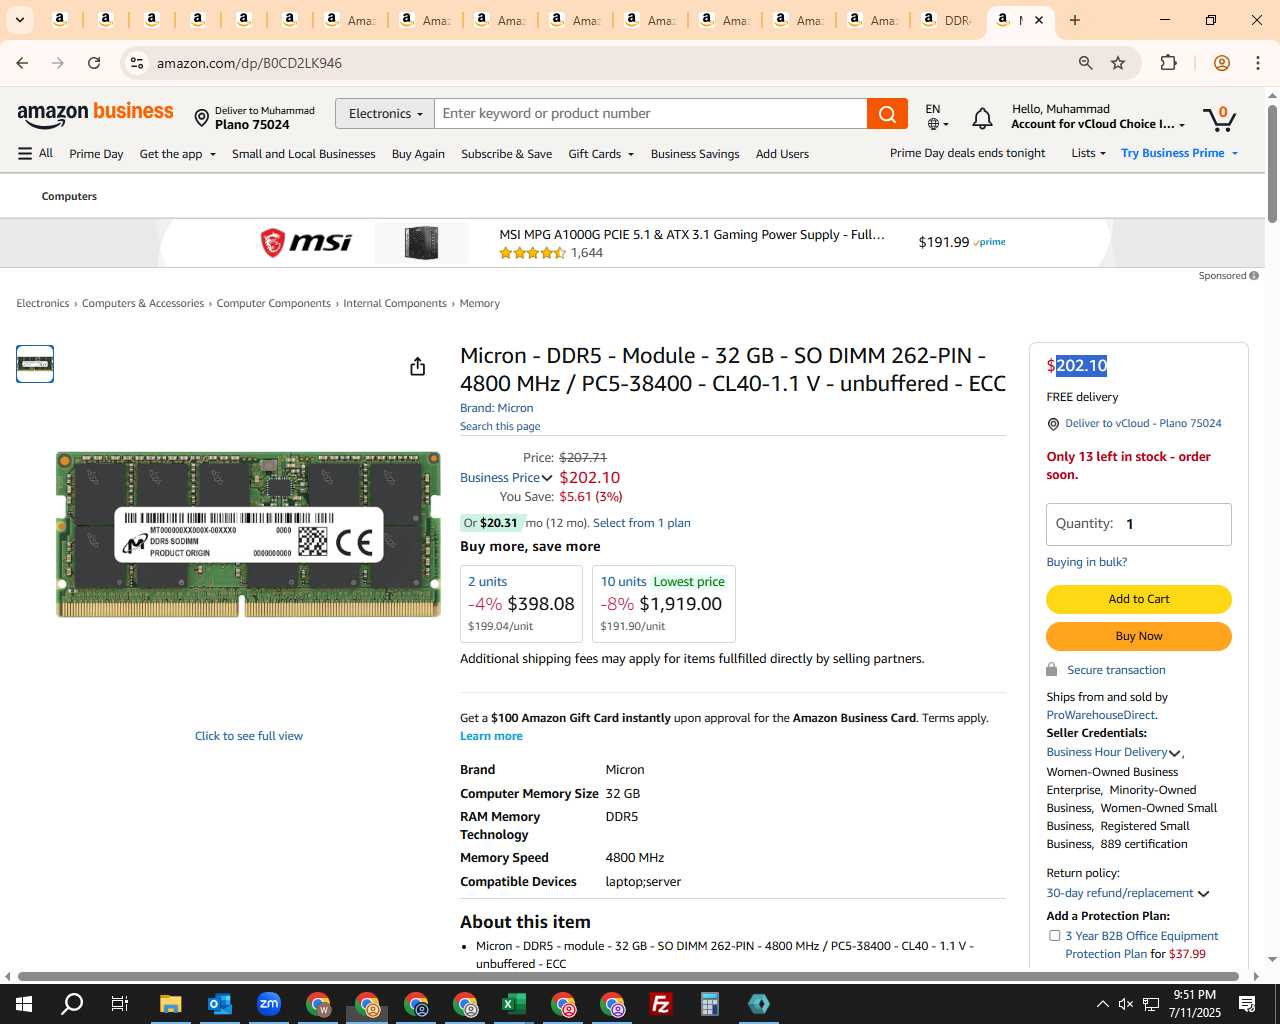1280x1024 pixels.
Task: Click the Add to Cart button
Action: pyautogui.click(x=1138, y=599)
